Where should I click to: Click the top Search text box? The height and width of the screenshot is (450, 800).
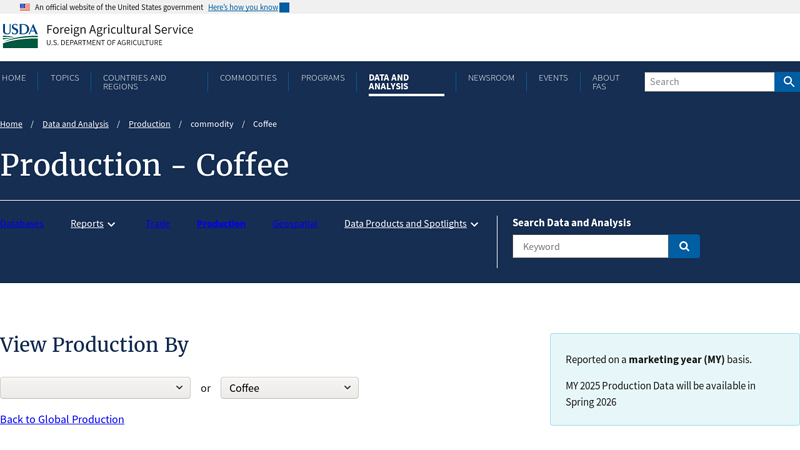click(x=709, y=82)
